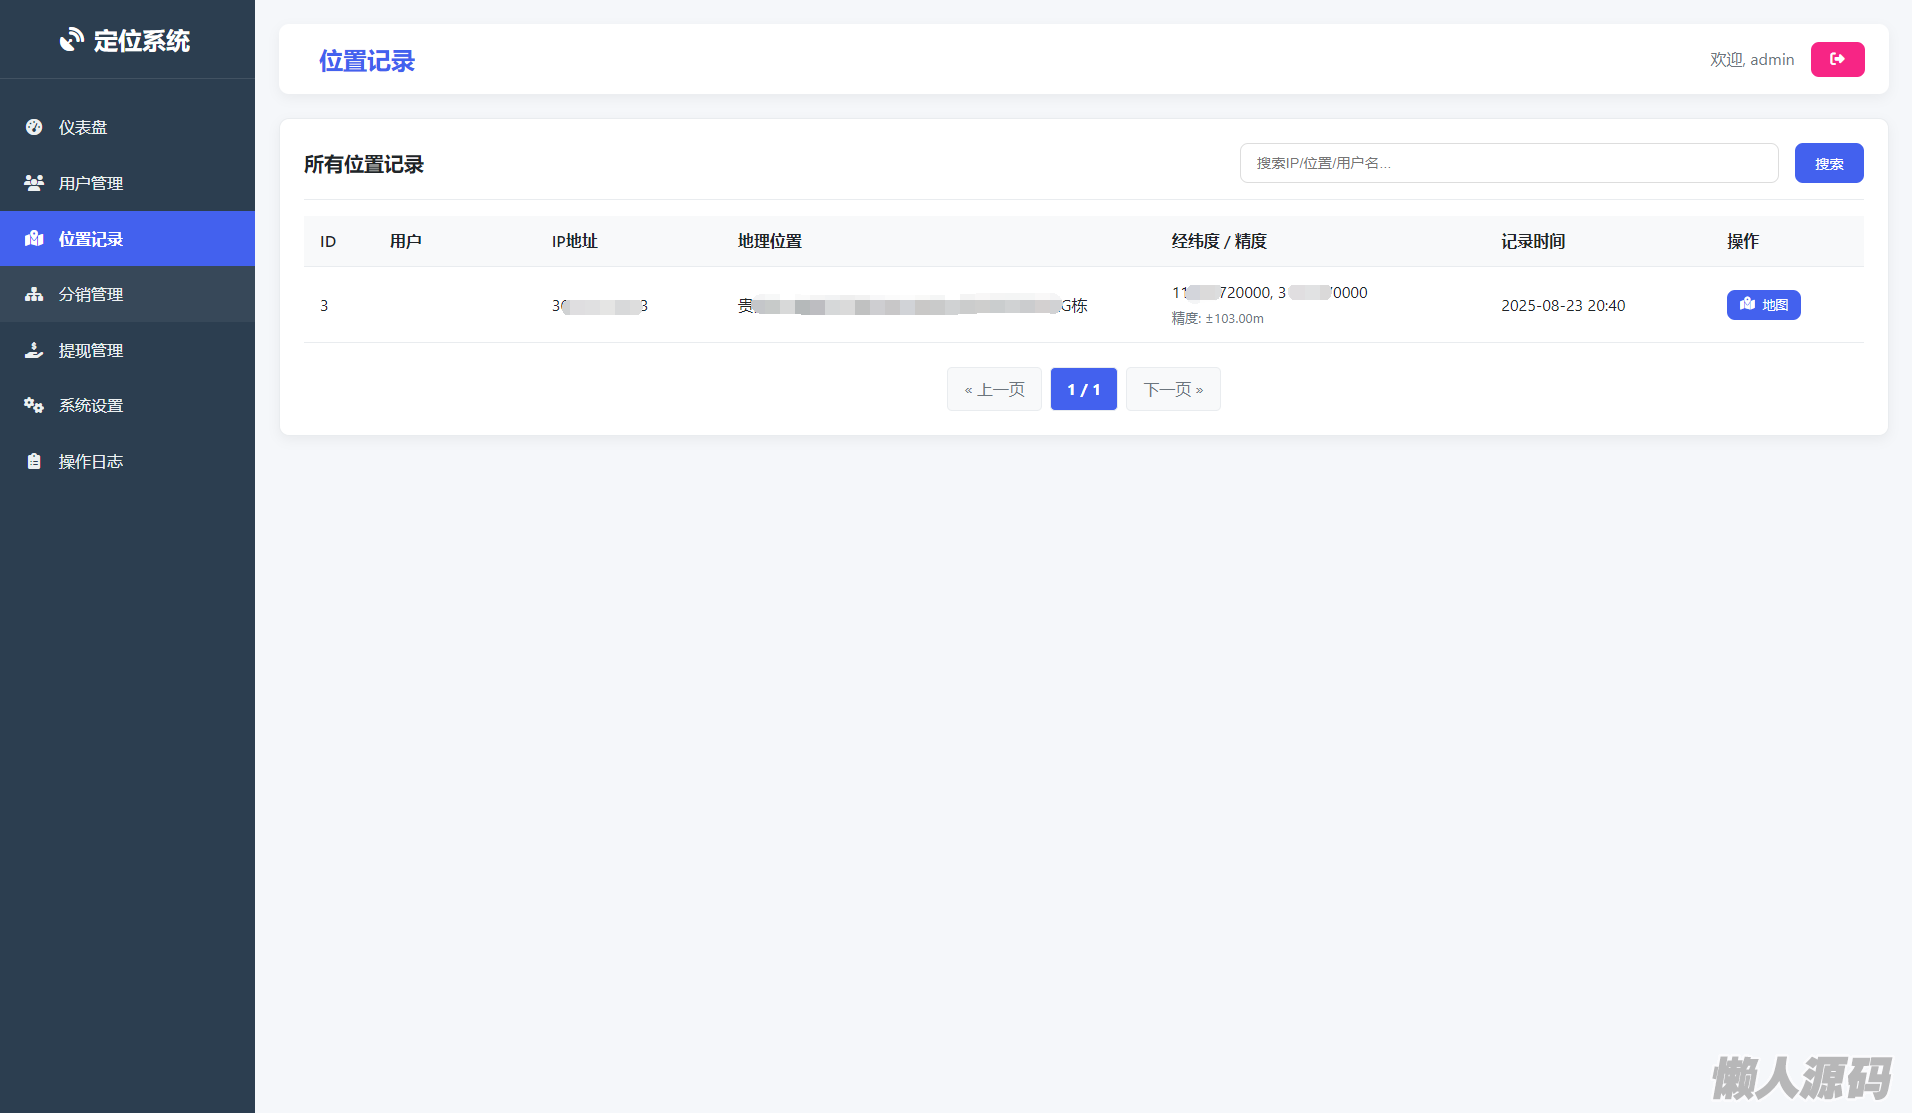Click the distribution management hierarchy icon
Image resolution: width=1912 pixels, height=1113 pixels.
click(x=34, y=294)
